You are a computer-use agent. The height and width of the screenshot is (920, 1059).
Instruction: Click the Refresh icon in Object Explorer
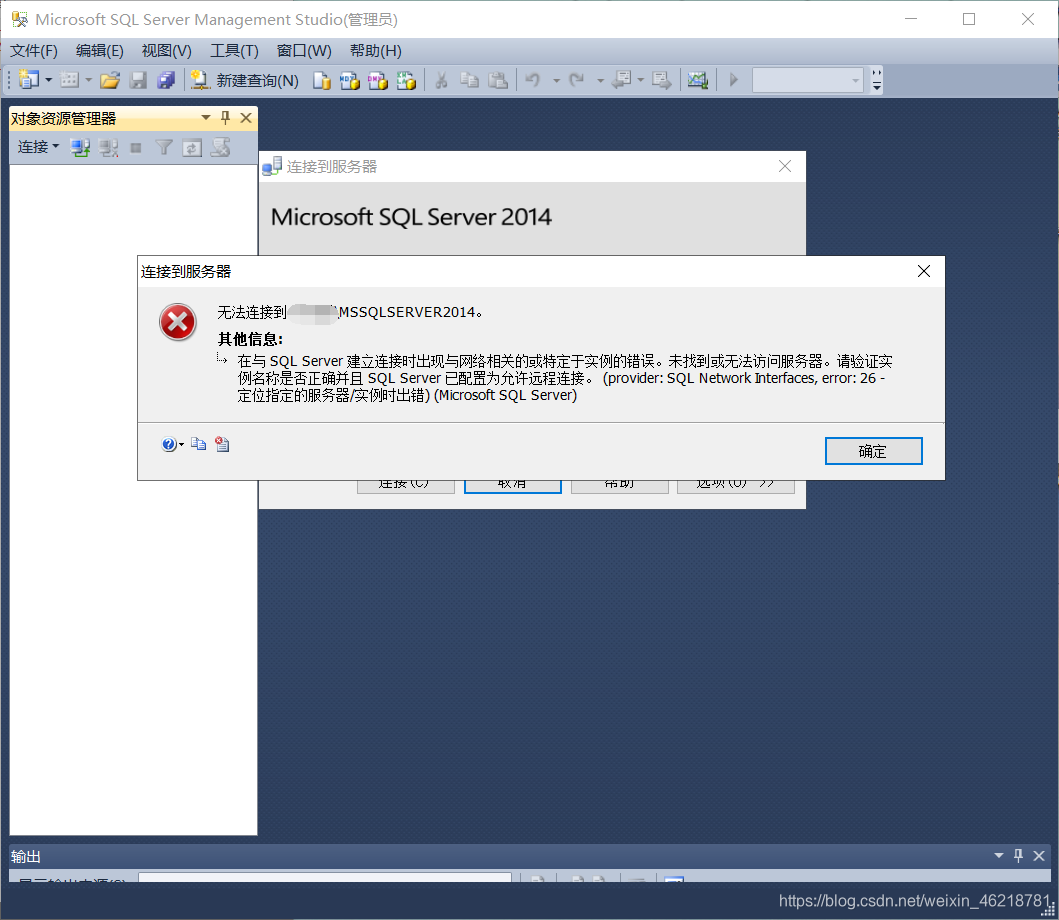[x=192, y=147]
